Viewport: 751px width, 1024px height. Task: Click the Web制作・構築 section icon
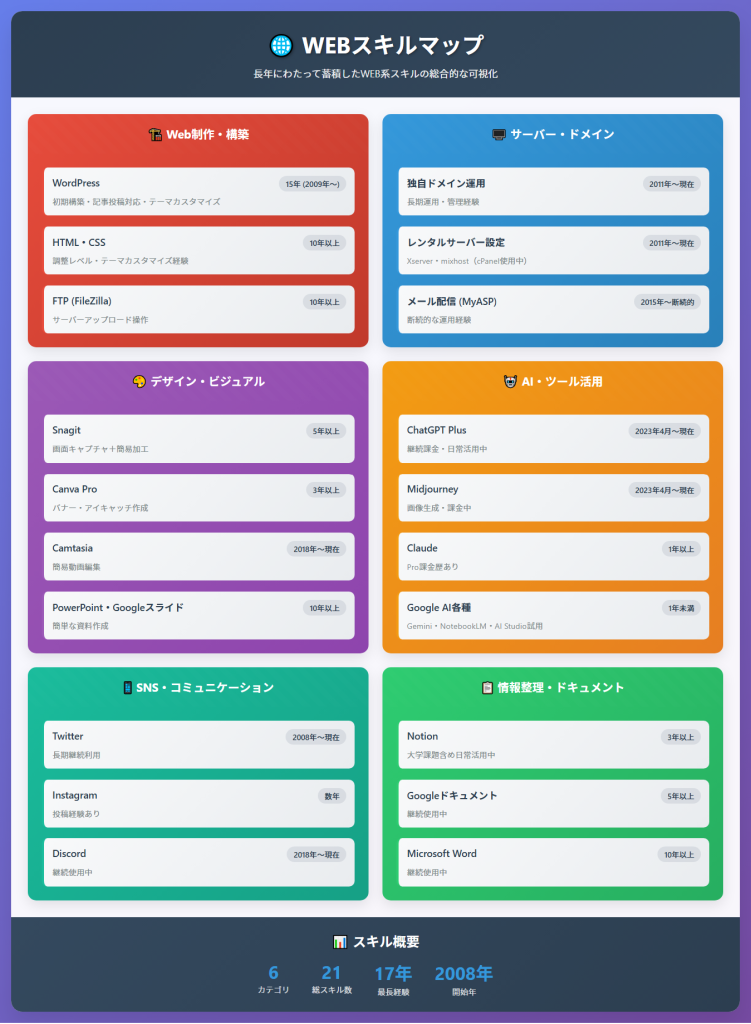[155, 134]
